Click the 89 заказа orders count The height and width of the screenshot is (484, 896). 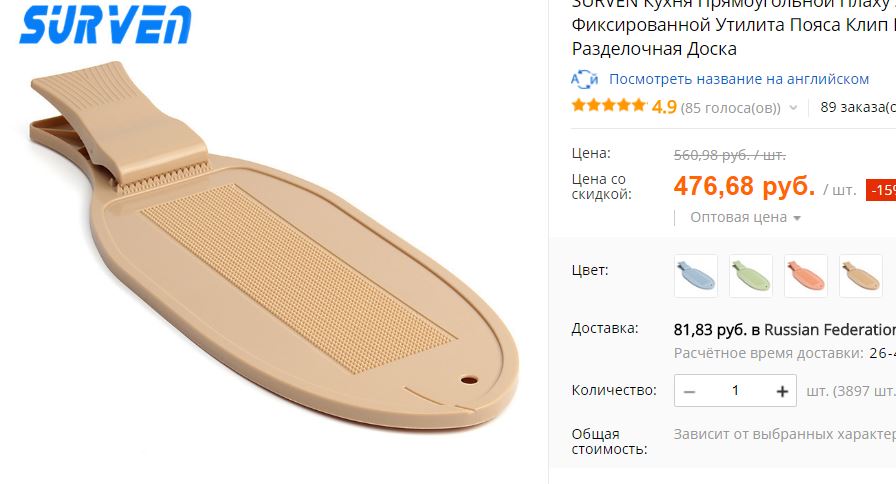858,107
